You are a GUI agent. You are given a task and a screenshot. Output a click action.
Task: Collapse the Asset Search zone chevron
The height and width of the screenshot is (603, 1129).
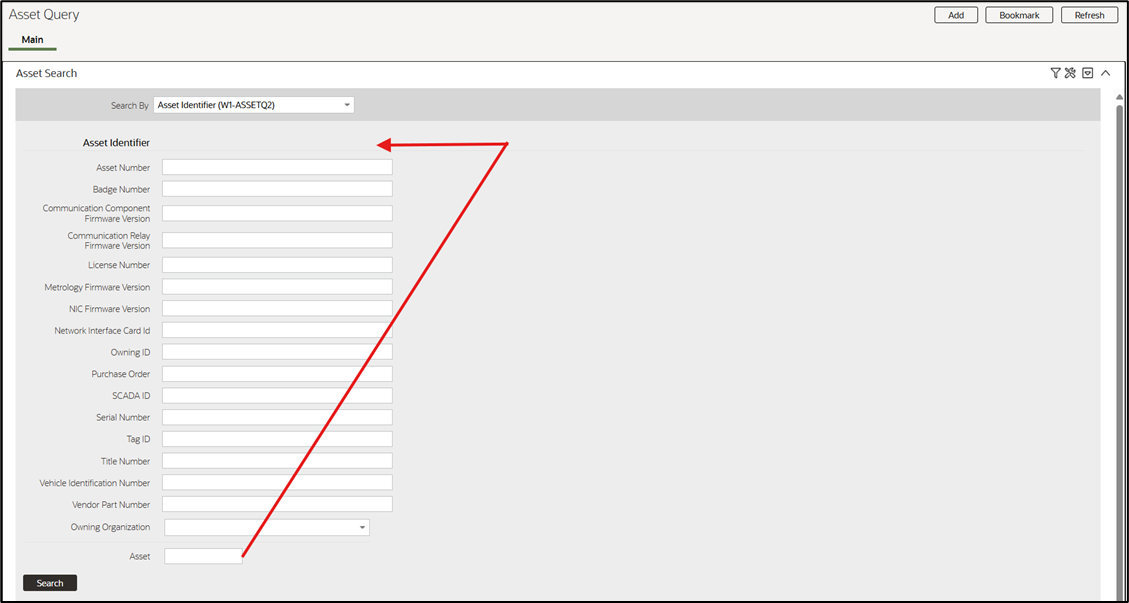coord(1106,73)
